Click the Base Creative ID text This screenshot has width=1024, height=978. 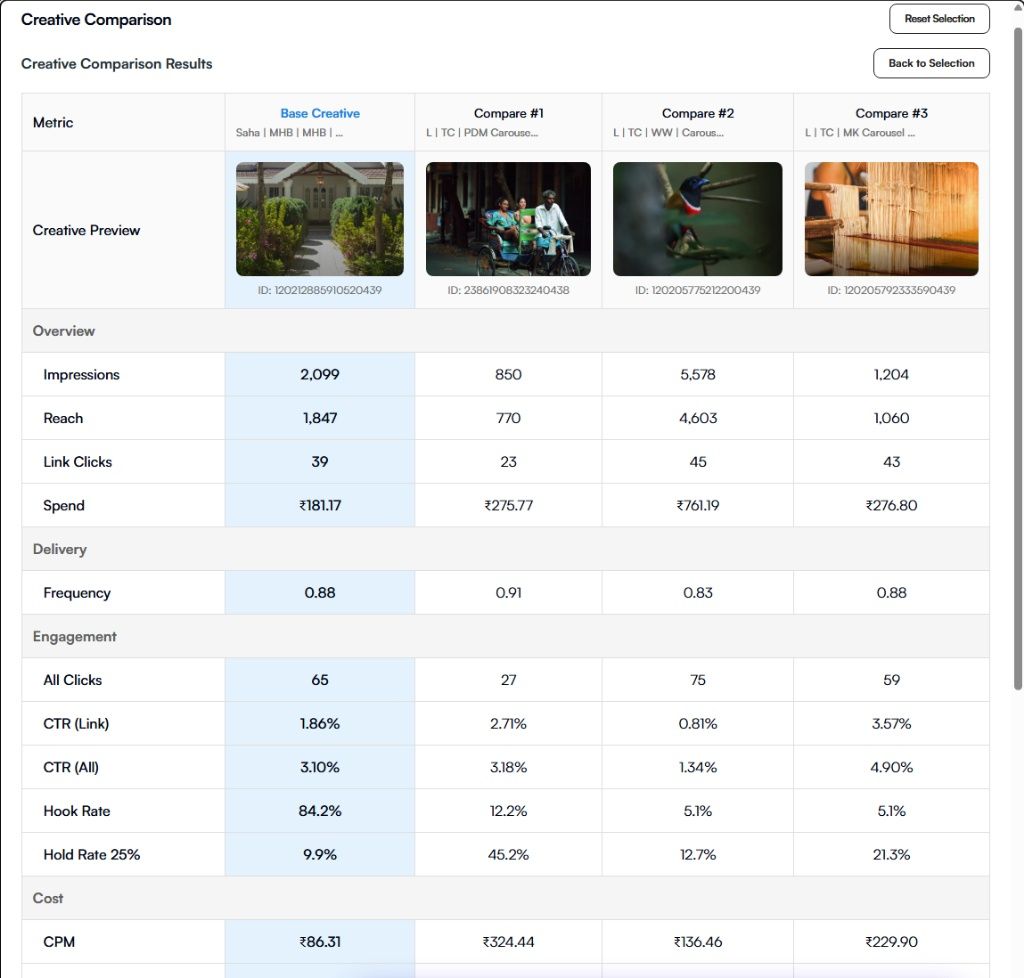point(320,291)
